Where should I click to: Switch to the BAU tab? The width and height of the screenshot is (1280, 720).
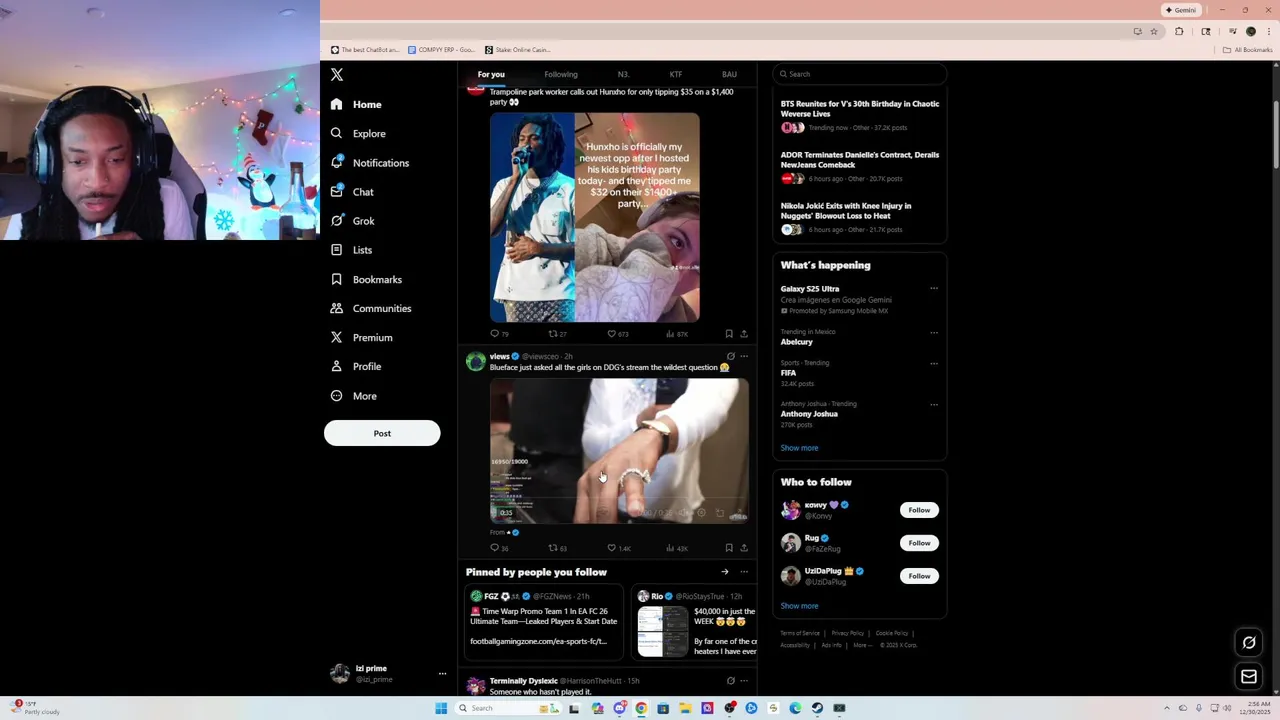click(729, 74)
